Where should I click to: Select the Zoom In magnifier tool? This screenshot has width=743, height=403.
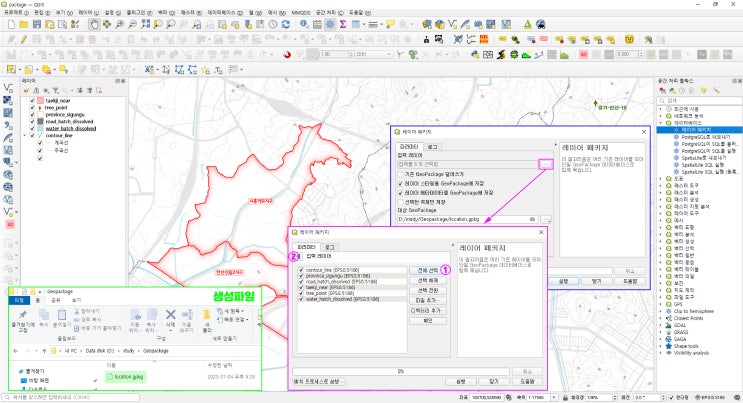pyautogui.click(x=120, y=24)
